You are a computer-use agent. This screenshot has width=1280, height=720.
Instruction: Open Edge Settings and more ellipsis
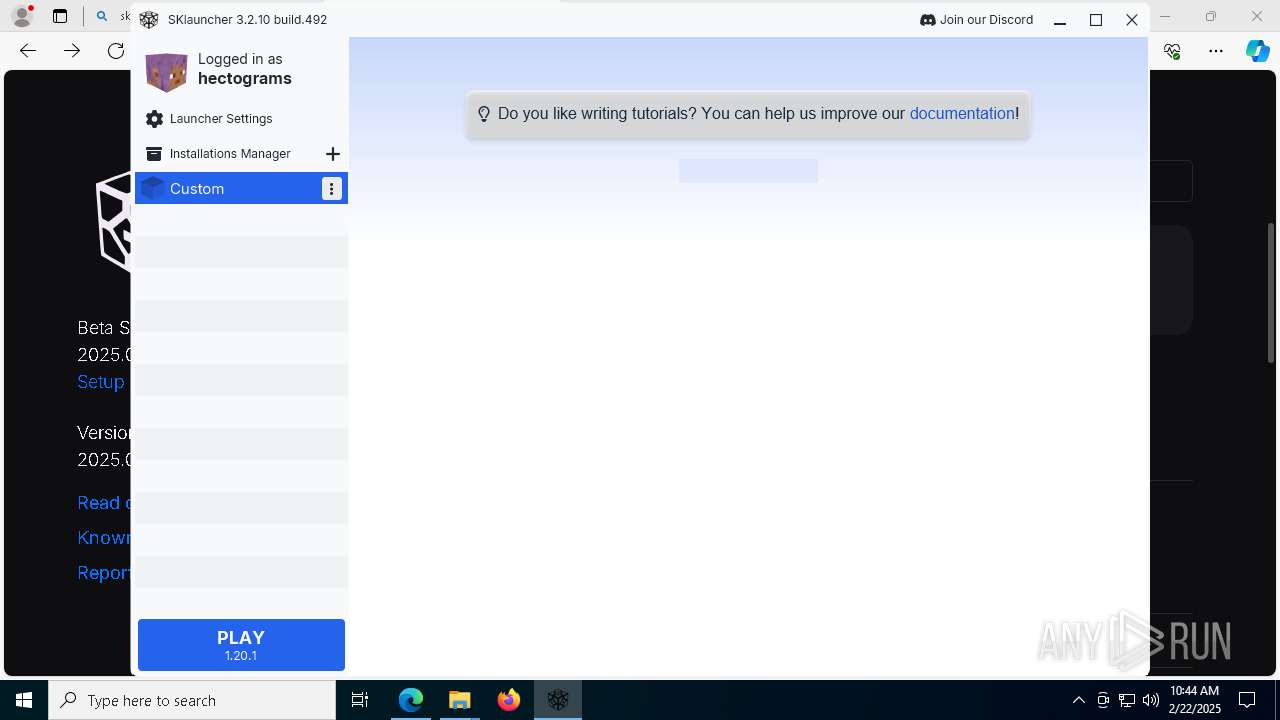tap(1215, 51)
